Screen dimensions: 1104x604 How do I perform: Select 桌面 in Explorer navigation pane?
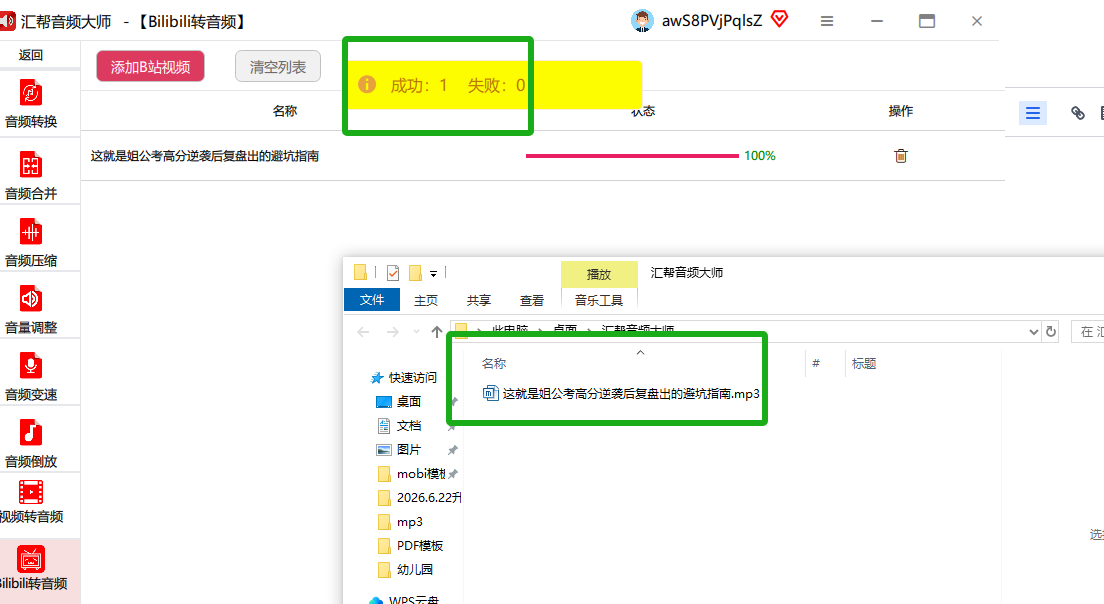(408, 402)
